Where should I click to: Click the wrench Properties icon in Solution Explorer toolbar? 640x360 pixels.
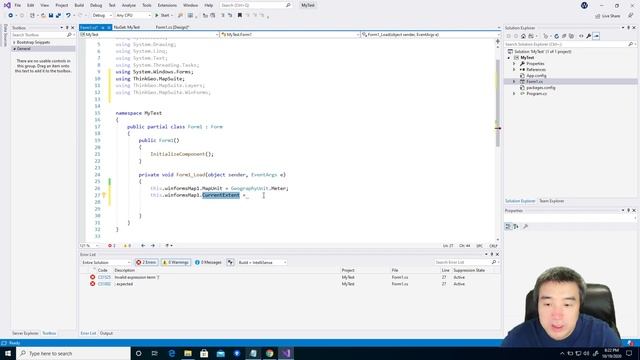(x=589, y=36)
